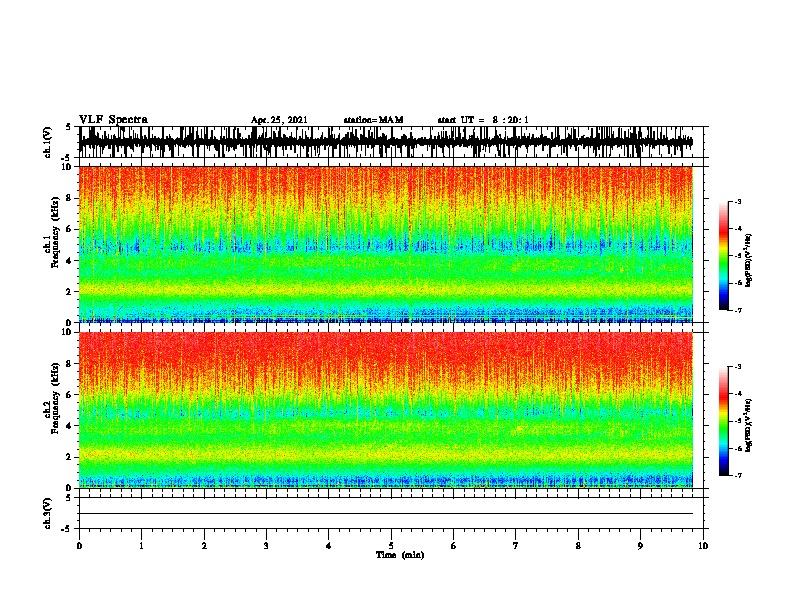Click time-axis tick label "3"

(266, 546)
